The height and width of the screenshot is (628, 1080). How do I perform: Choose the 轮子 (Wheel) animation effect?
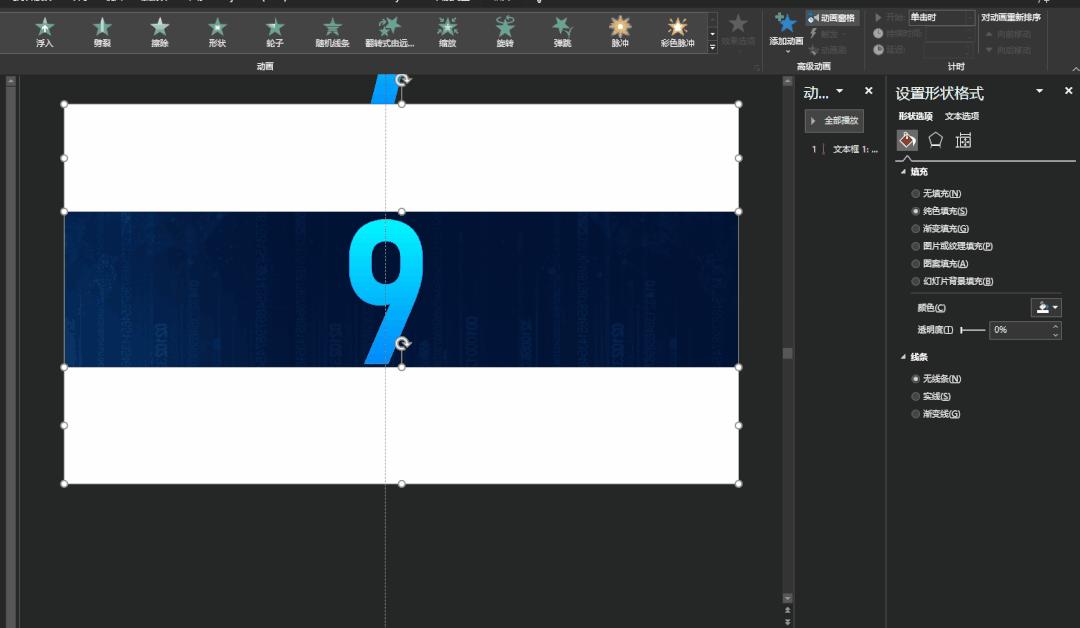pos(275,31)
